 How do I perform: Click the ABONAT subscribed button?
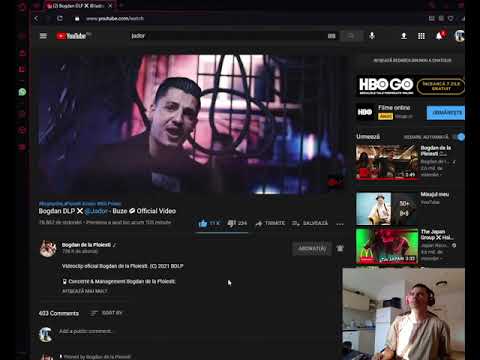[x=312, y=249]
